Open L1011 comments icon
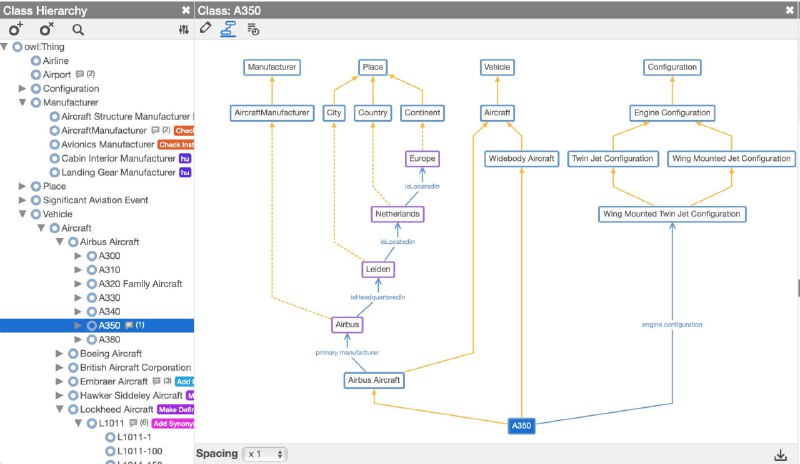Screen dimensions: 800x464 [x=133, y=423]
